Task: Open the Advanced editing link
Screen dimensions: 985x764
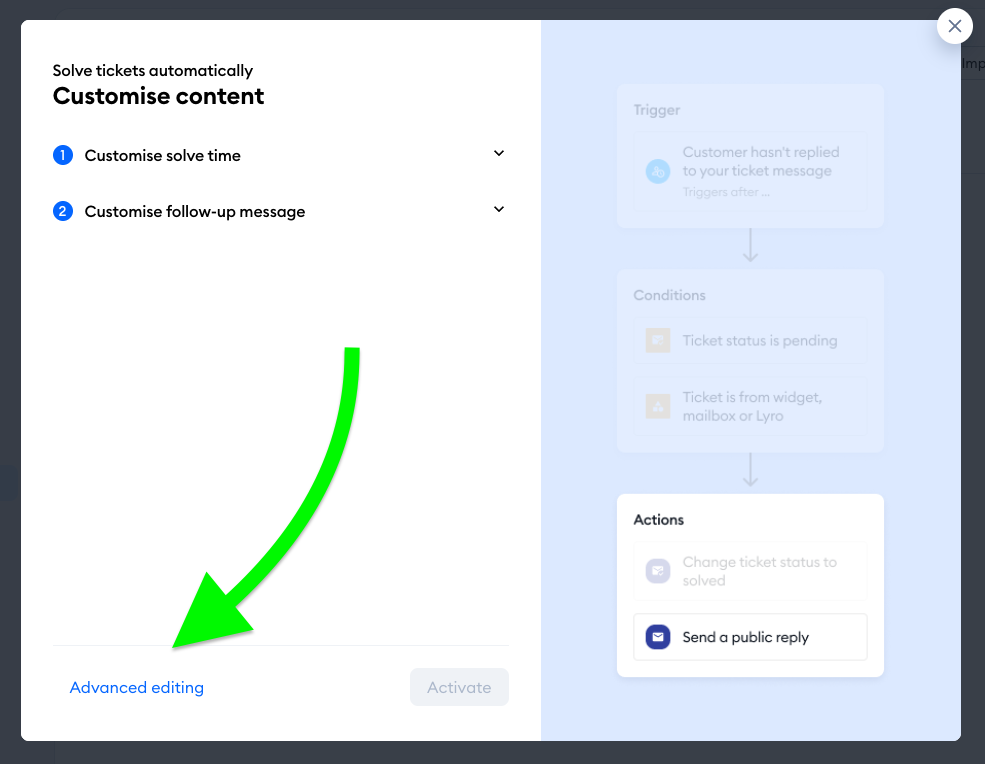Action: click(x=137, y=687)
